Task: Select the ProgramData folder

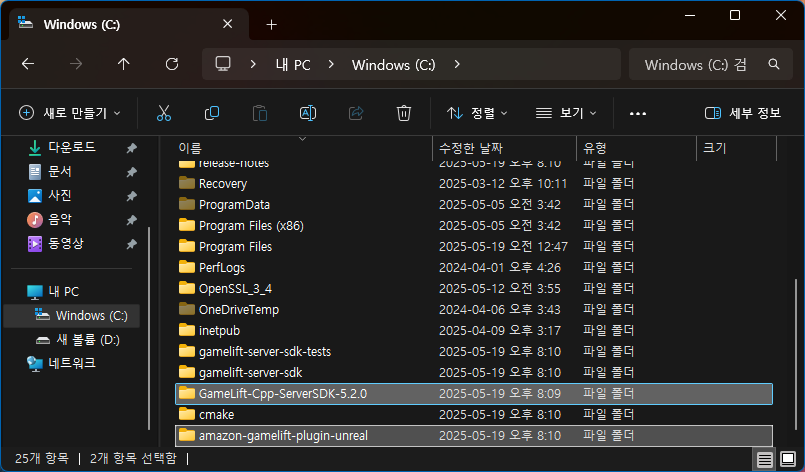Action: click(473, 204)
